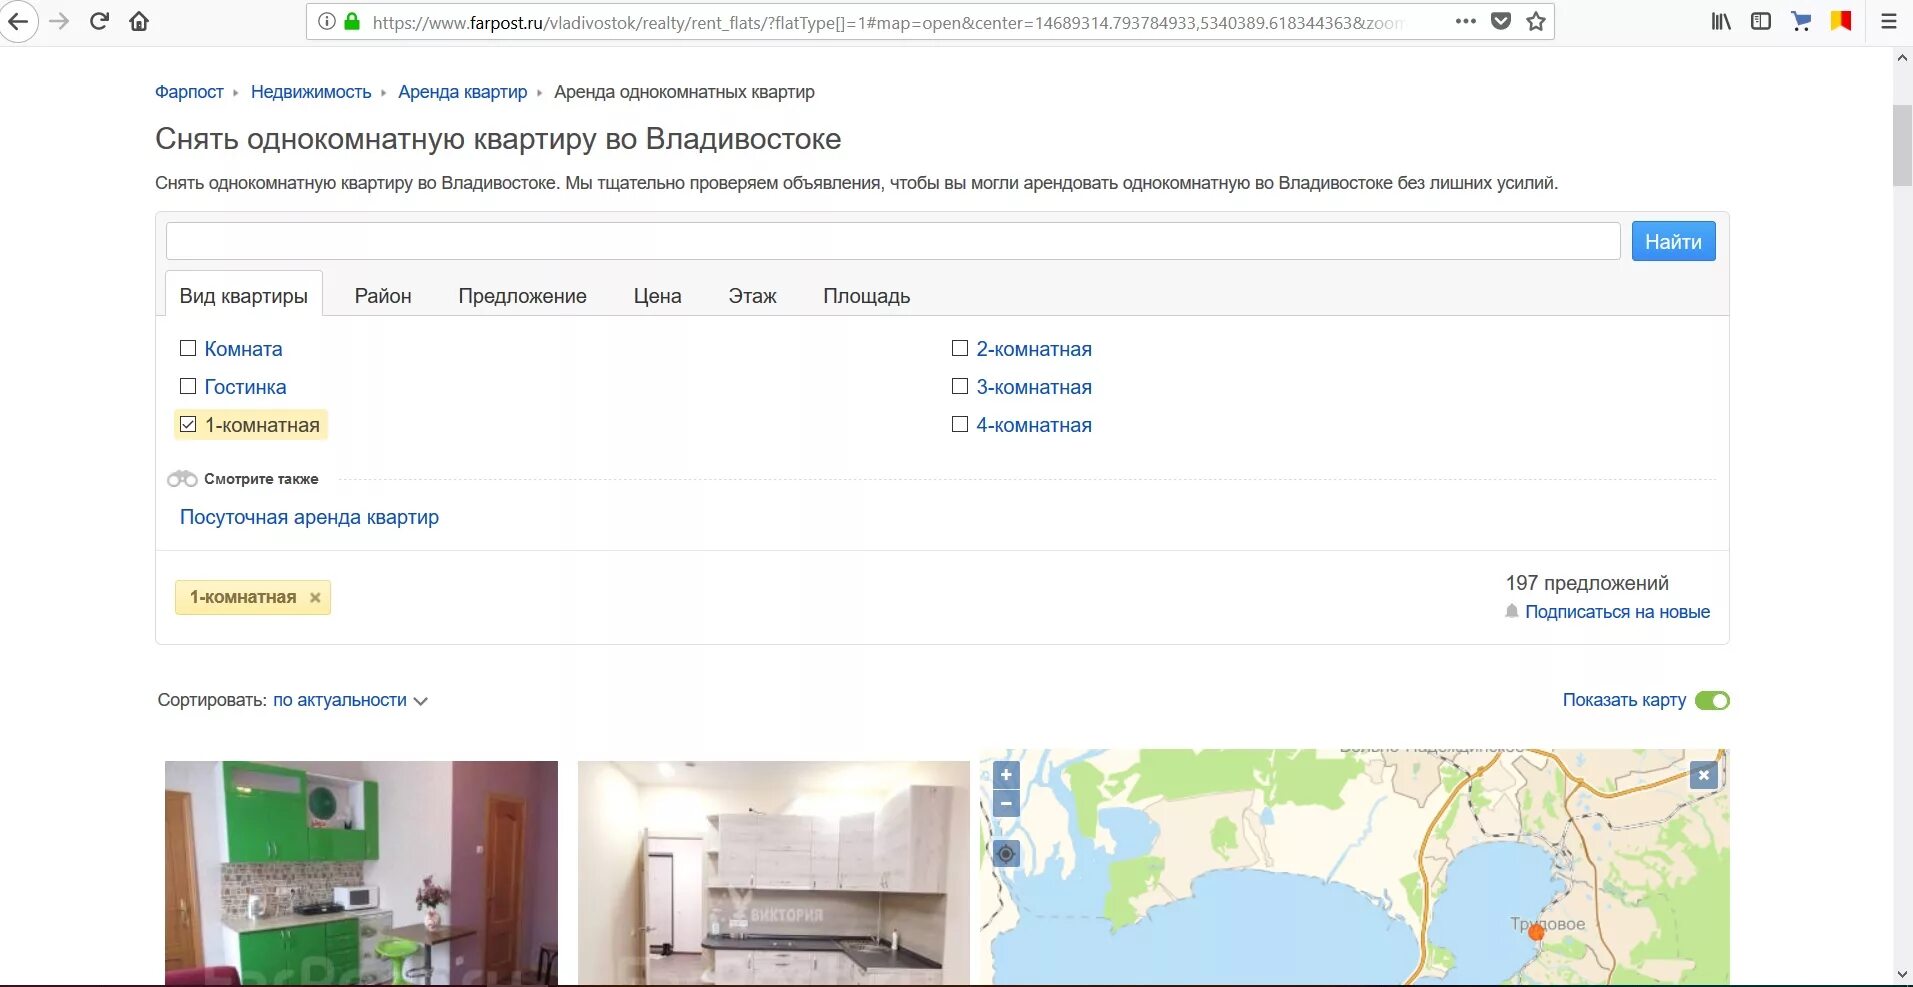Screen dimensions: 1913x987
Task: Click scrollbar up arrow
Action: point(1902,57)
